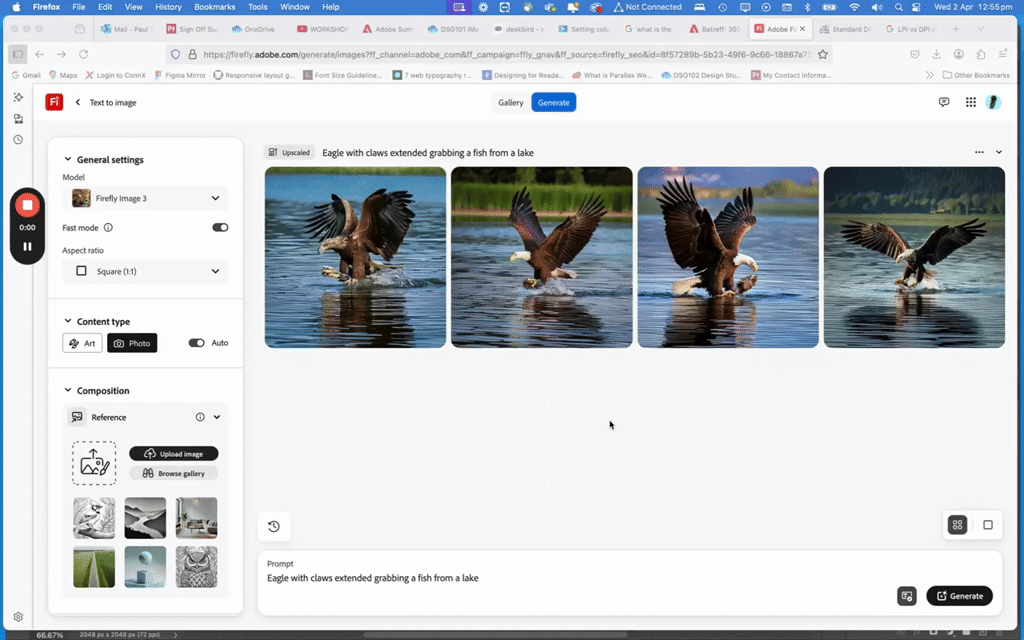Click the Fast mode info icon

[x=108, y=227]
